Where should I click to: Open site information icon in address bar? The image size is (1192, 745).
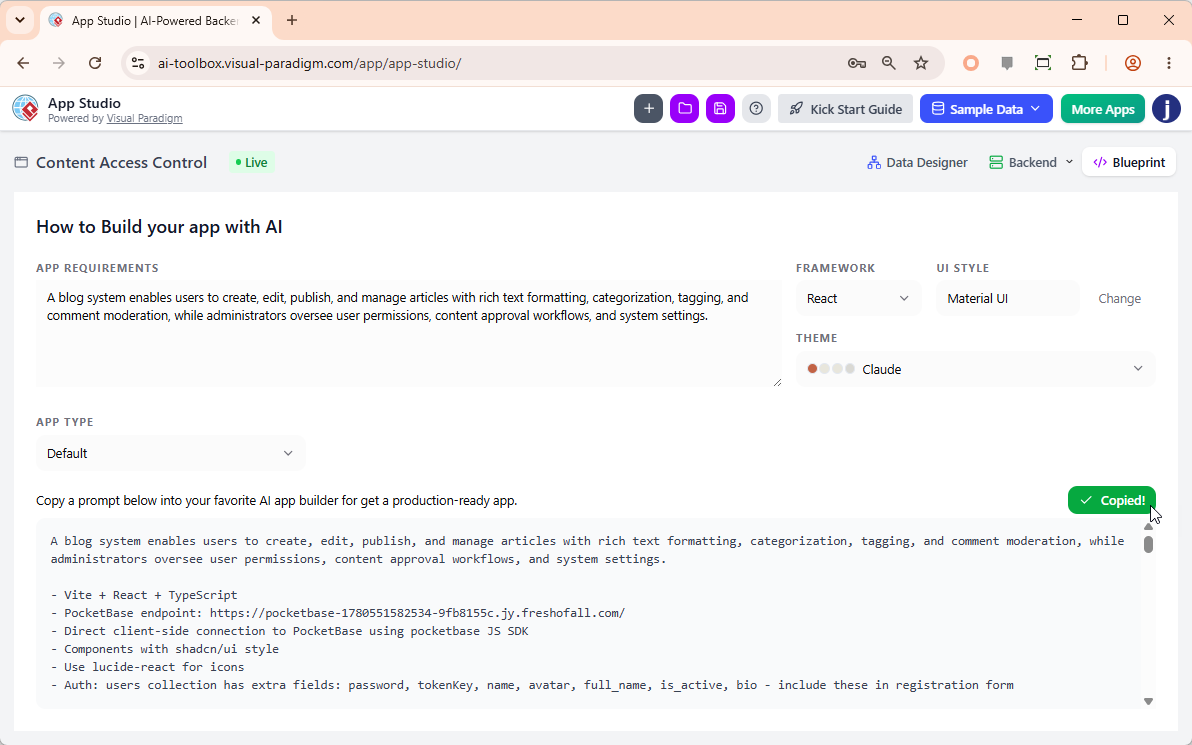click(138, 63)
